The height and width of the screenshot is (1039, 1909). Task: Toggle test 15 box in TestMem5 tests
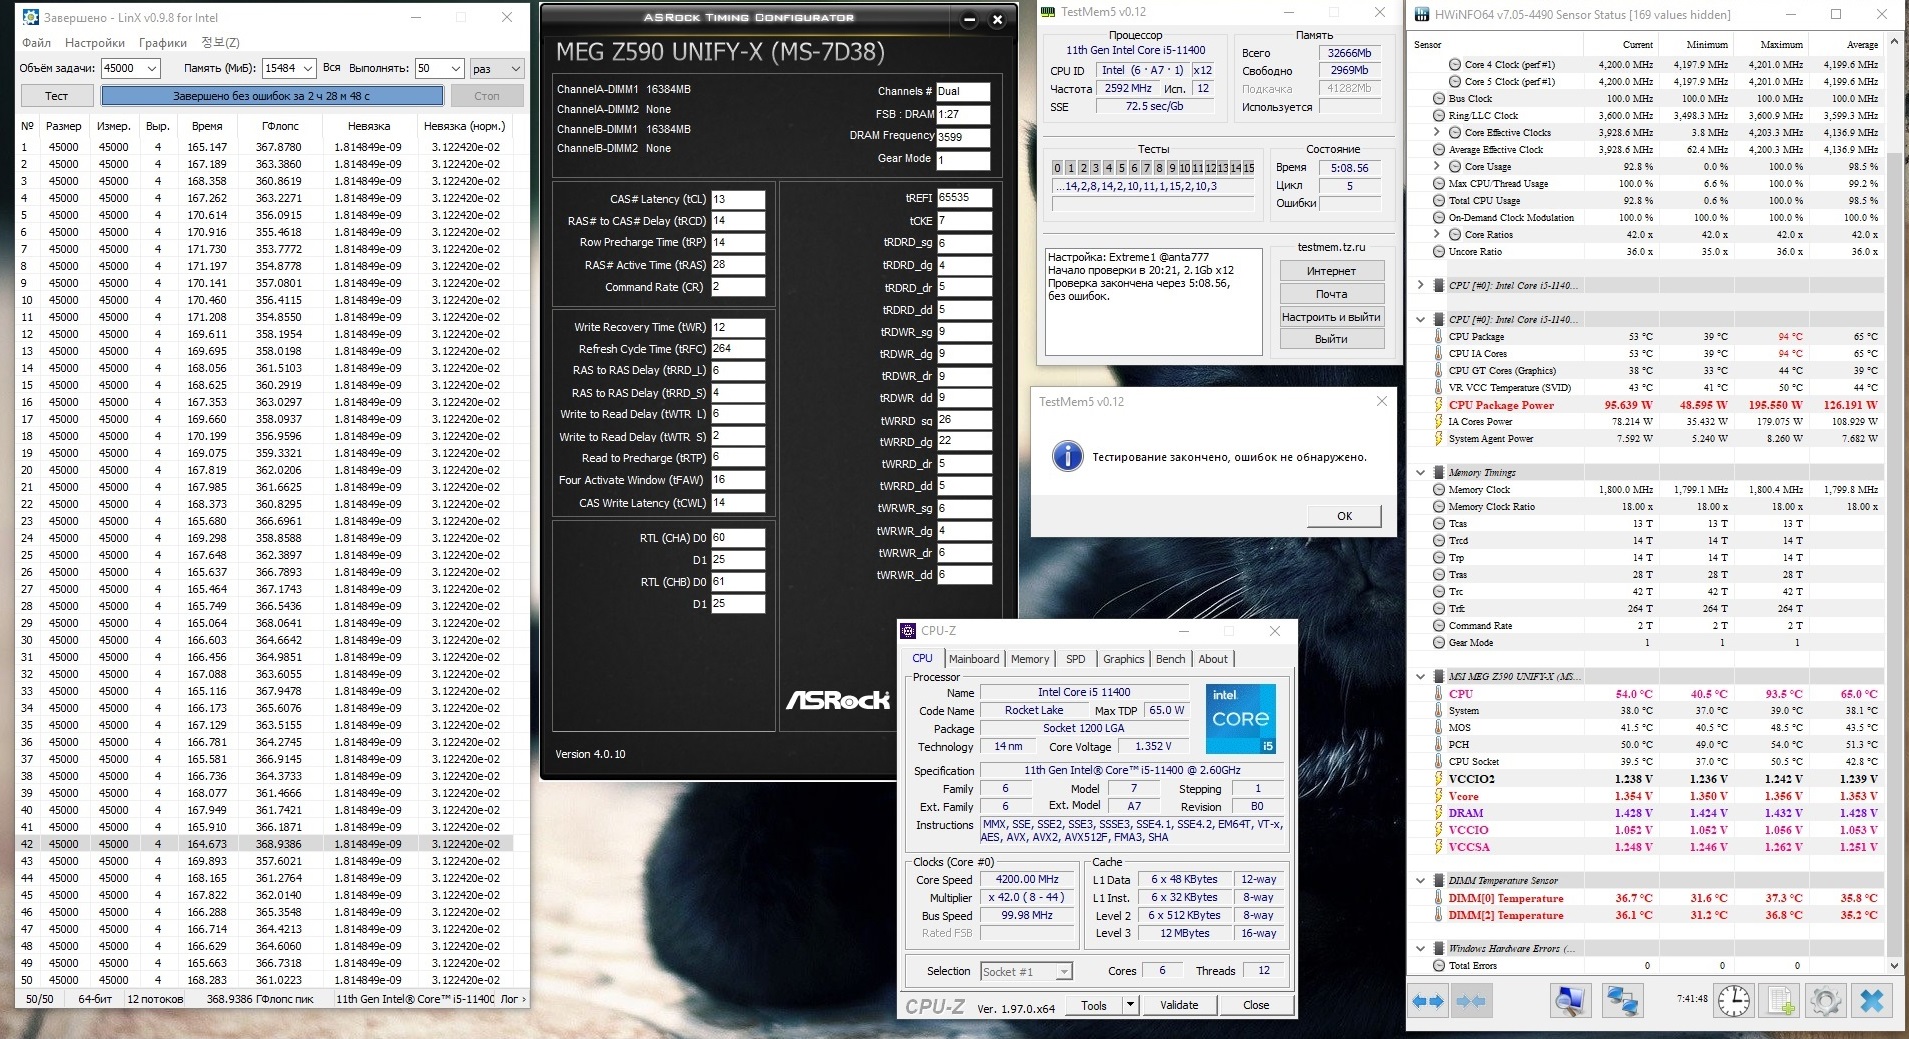pos(1248,168)
